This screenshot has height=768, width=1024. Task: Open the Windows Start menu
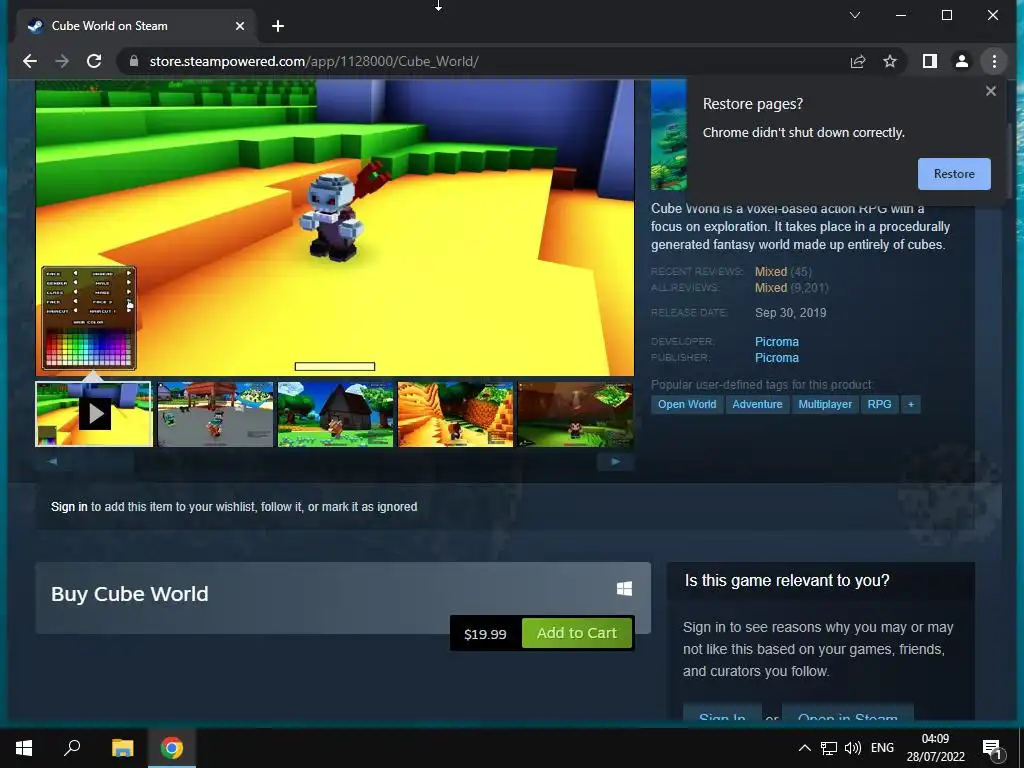click(24, 748)
